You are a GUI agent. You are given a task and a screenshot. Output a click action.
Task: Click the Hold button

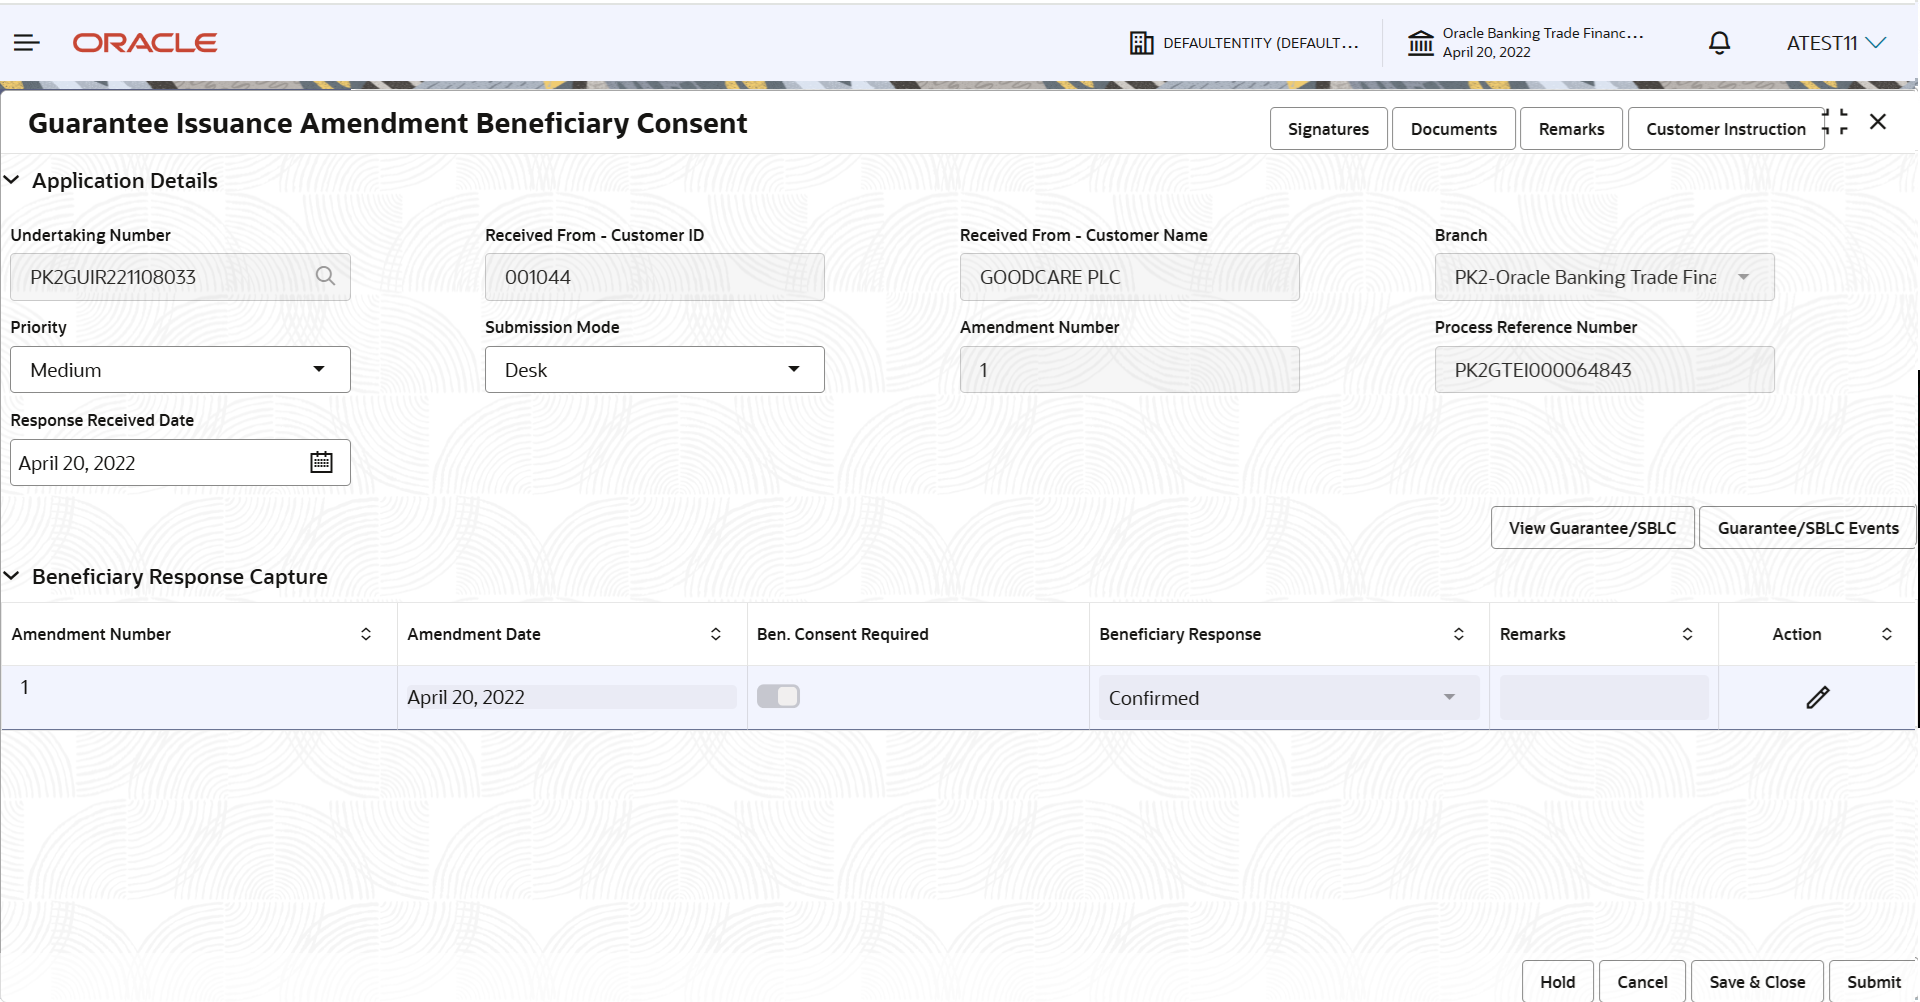click(1558, 982)
